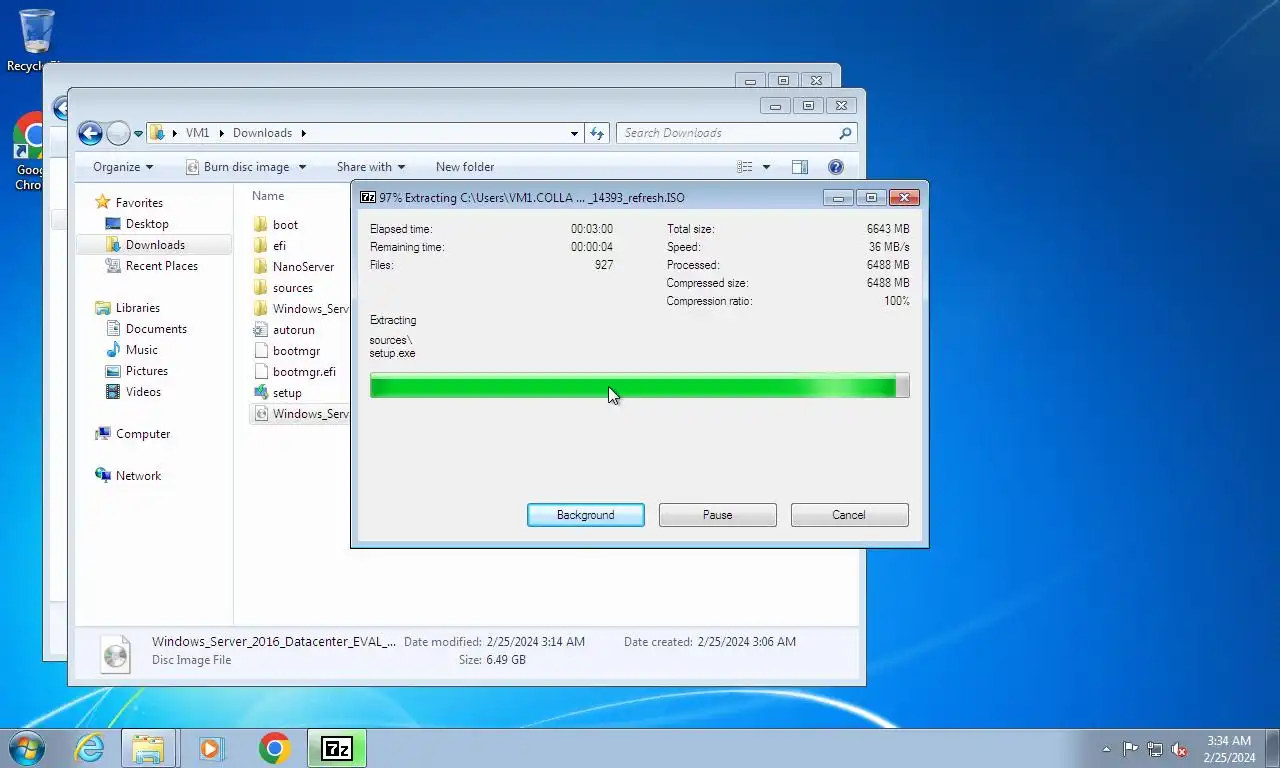This screenshot has width=1280, height=768.
Task: Click the 7z icon in dialog title
Action: point(367,198)
